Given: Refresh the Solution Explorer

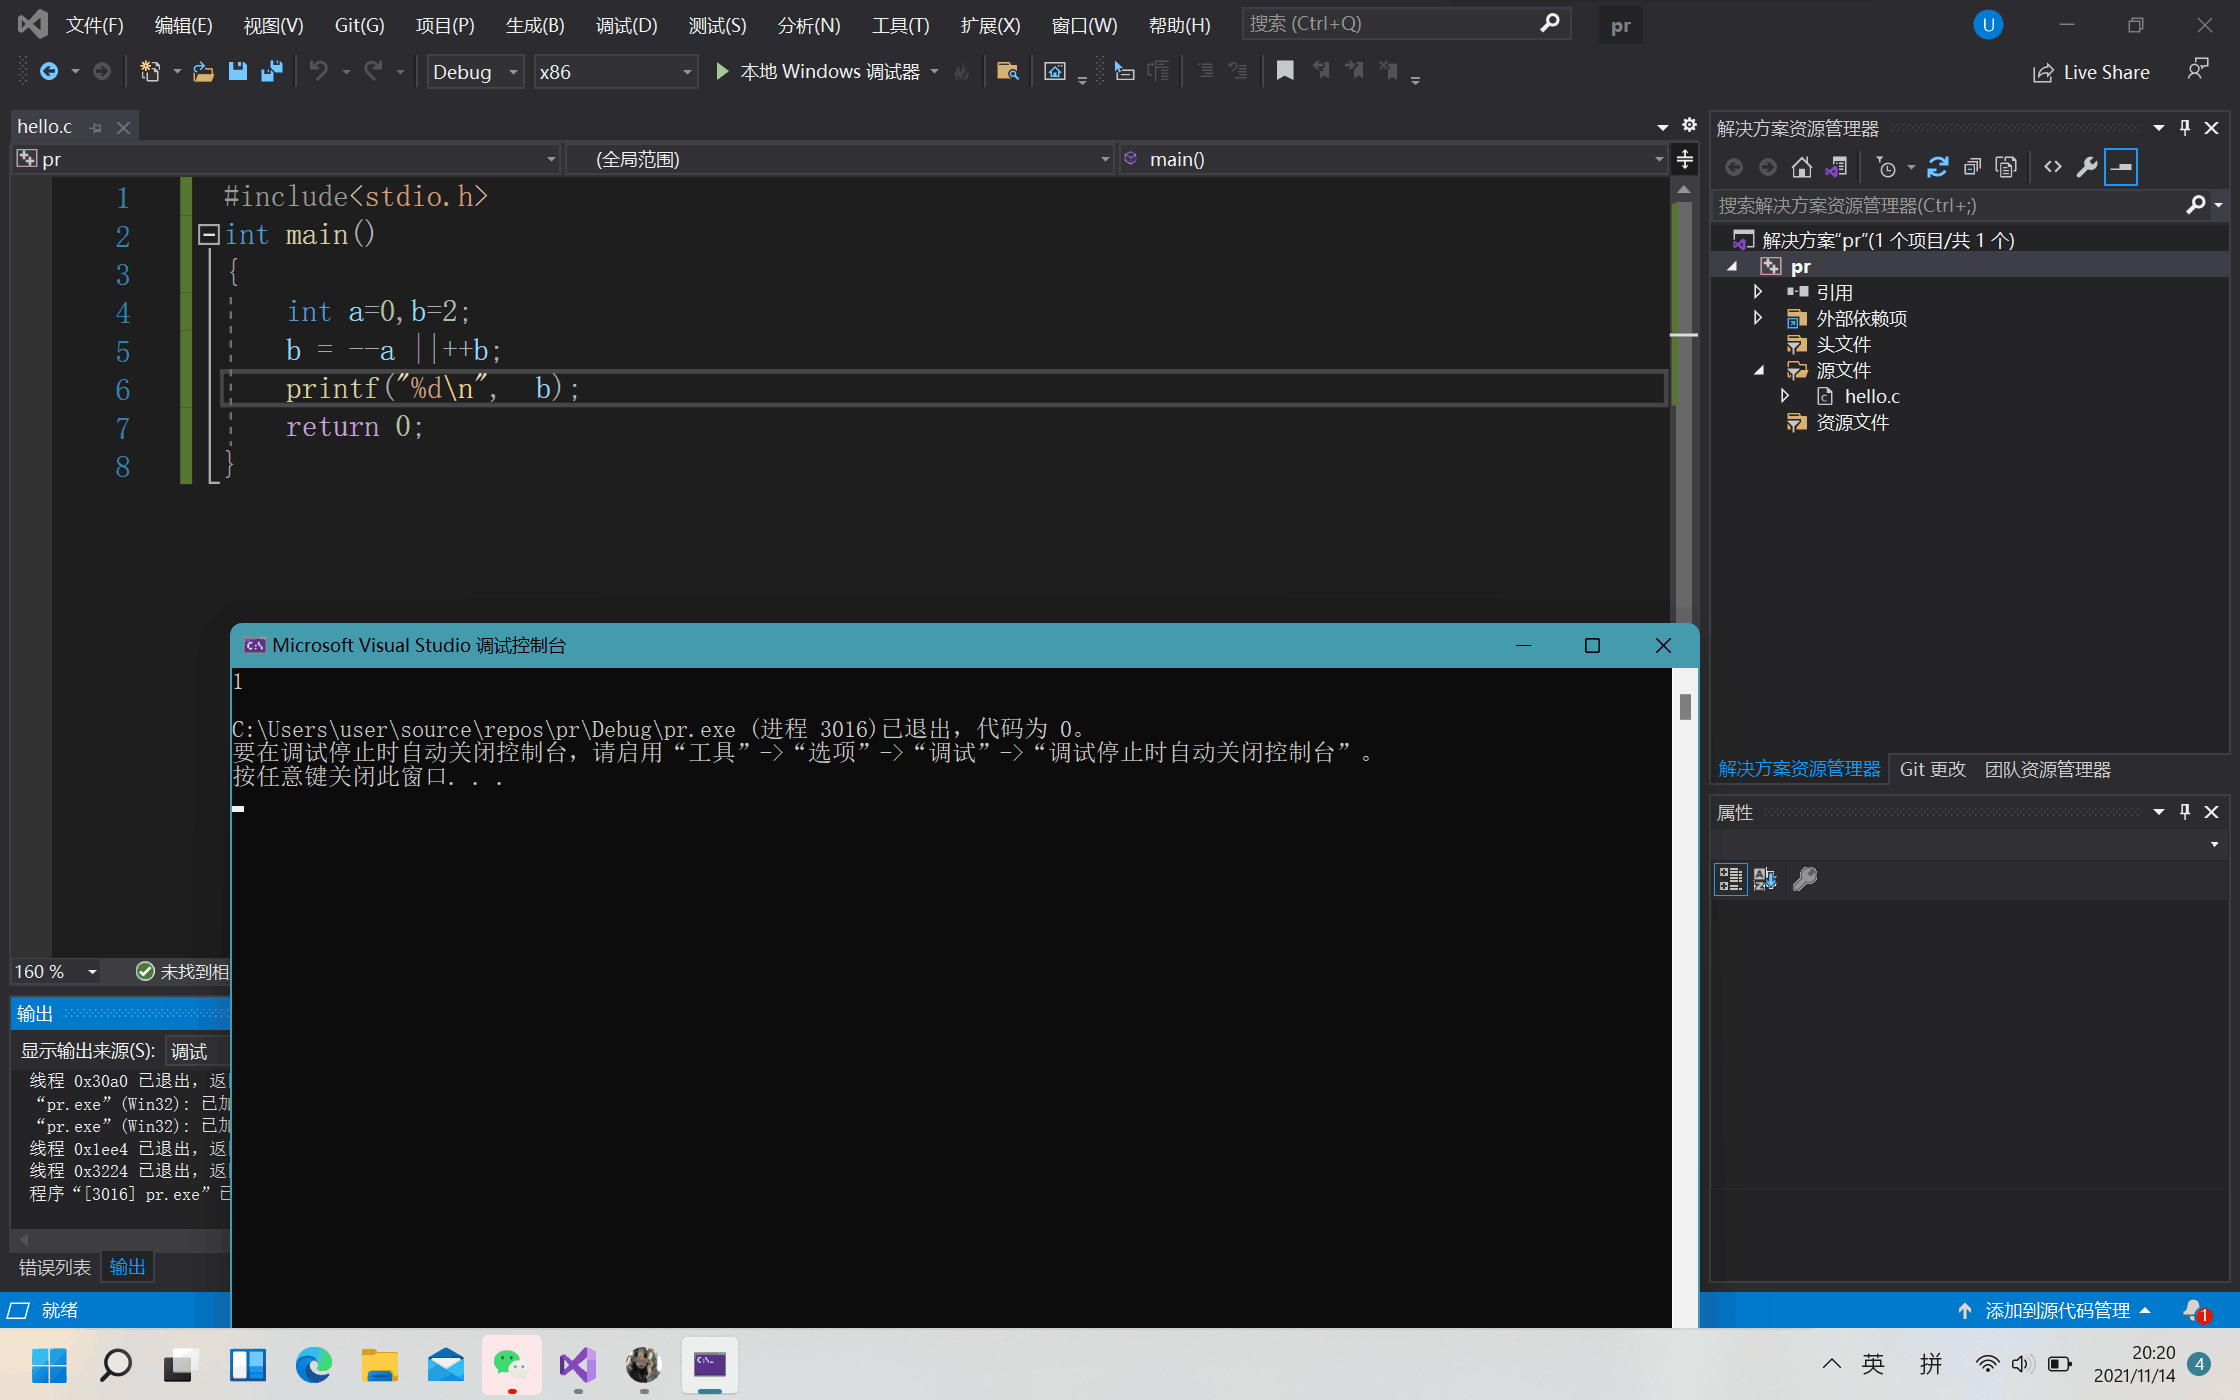Looking at the screenshot, I should [x=1938, y=166].
